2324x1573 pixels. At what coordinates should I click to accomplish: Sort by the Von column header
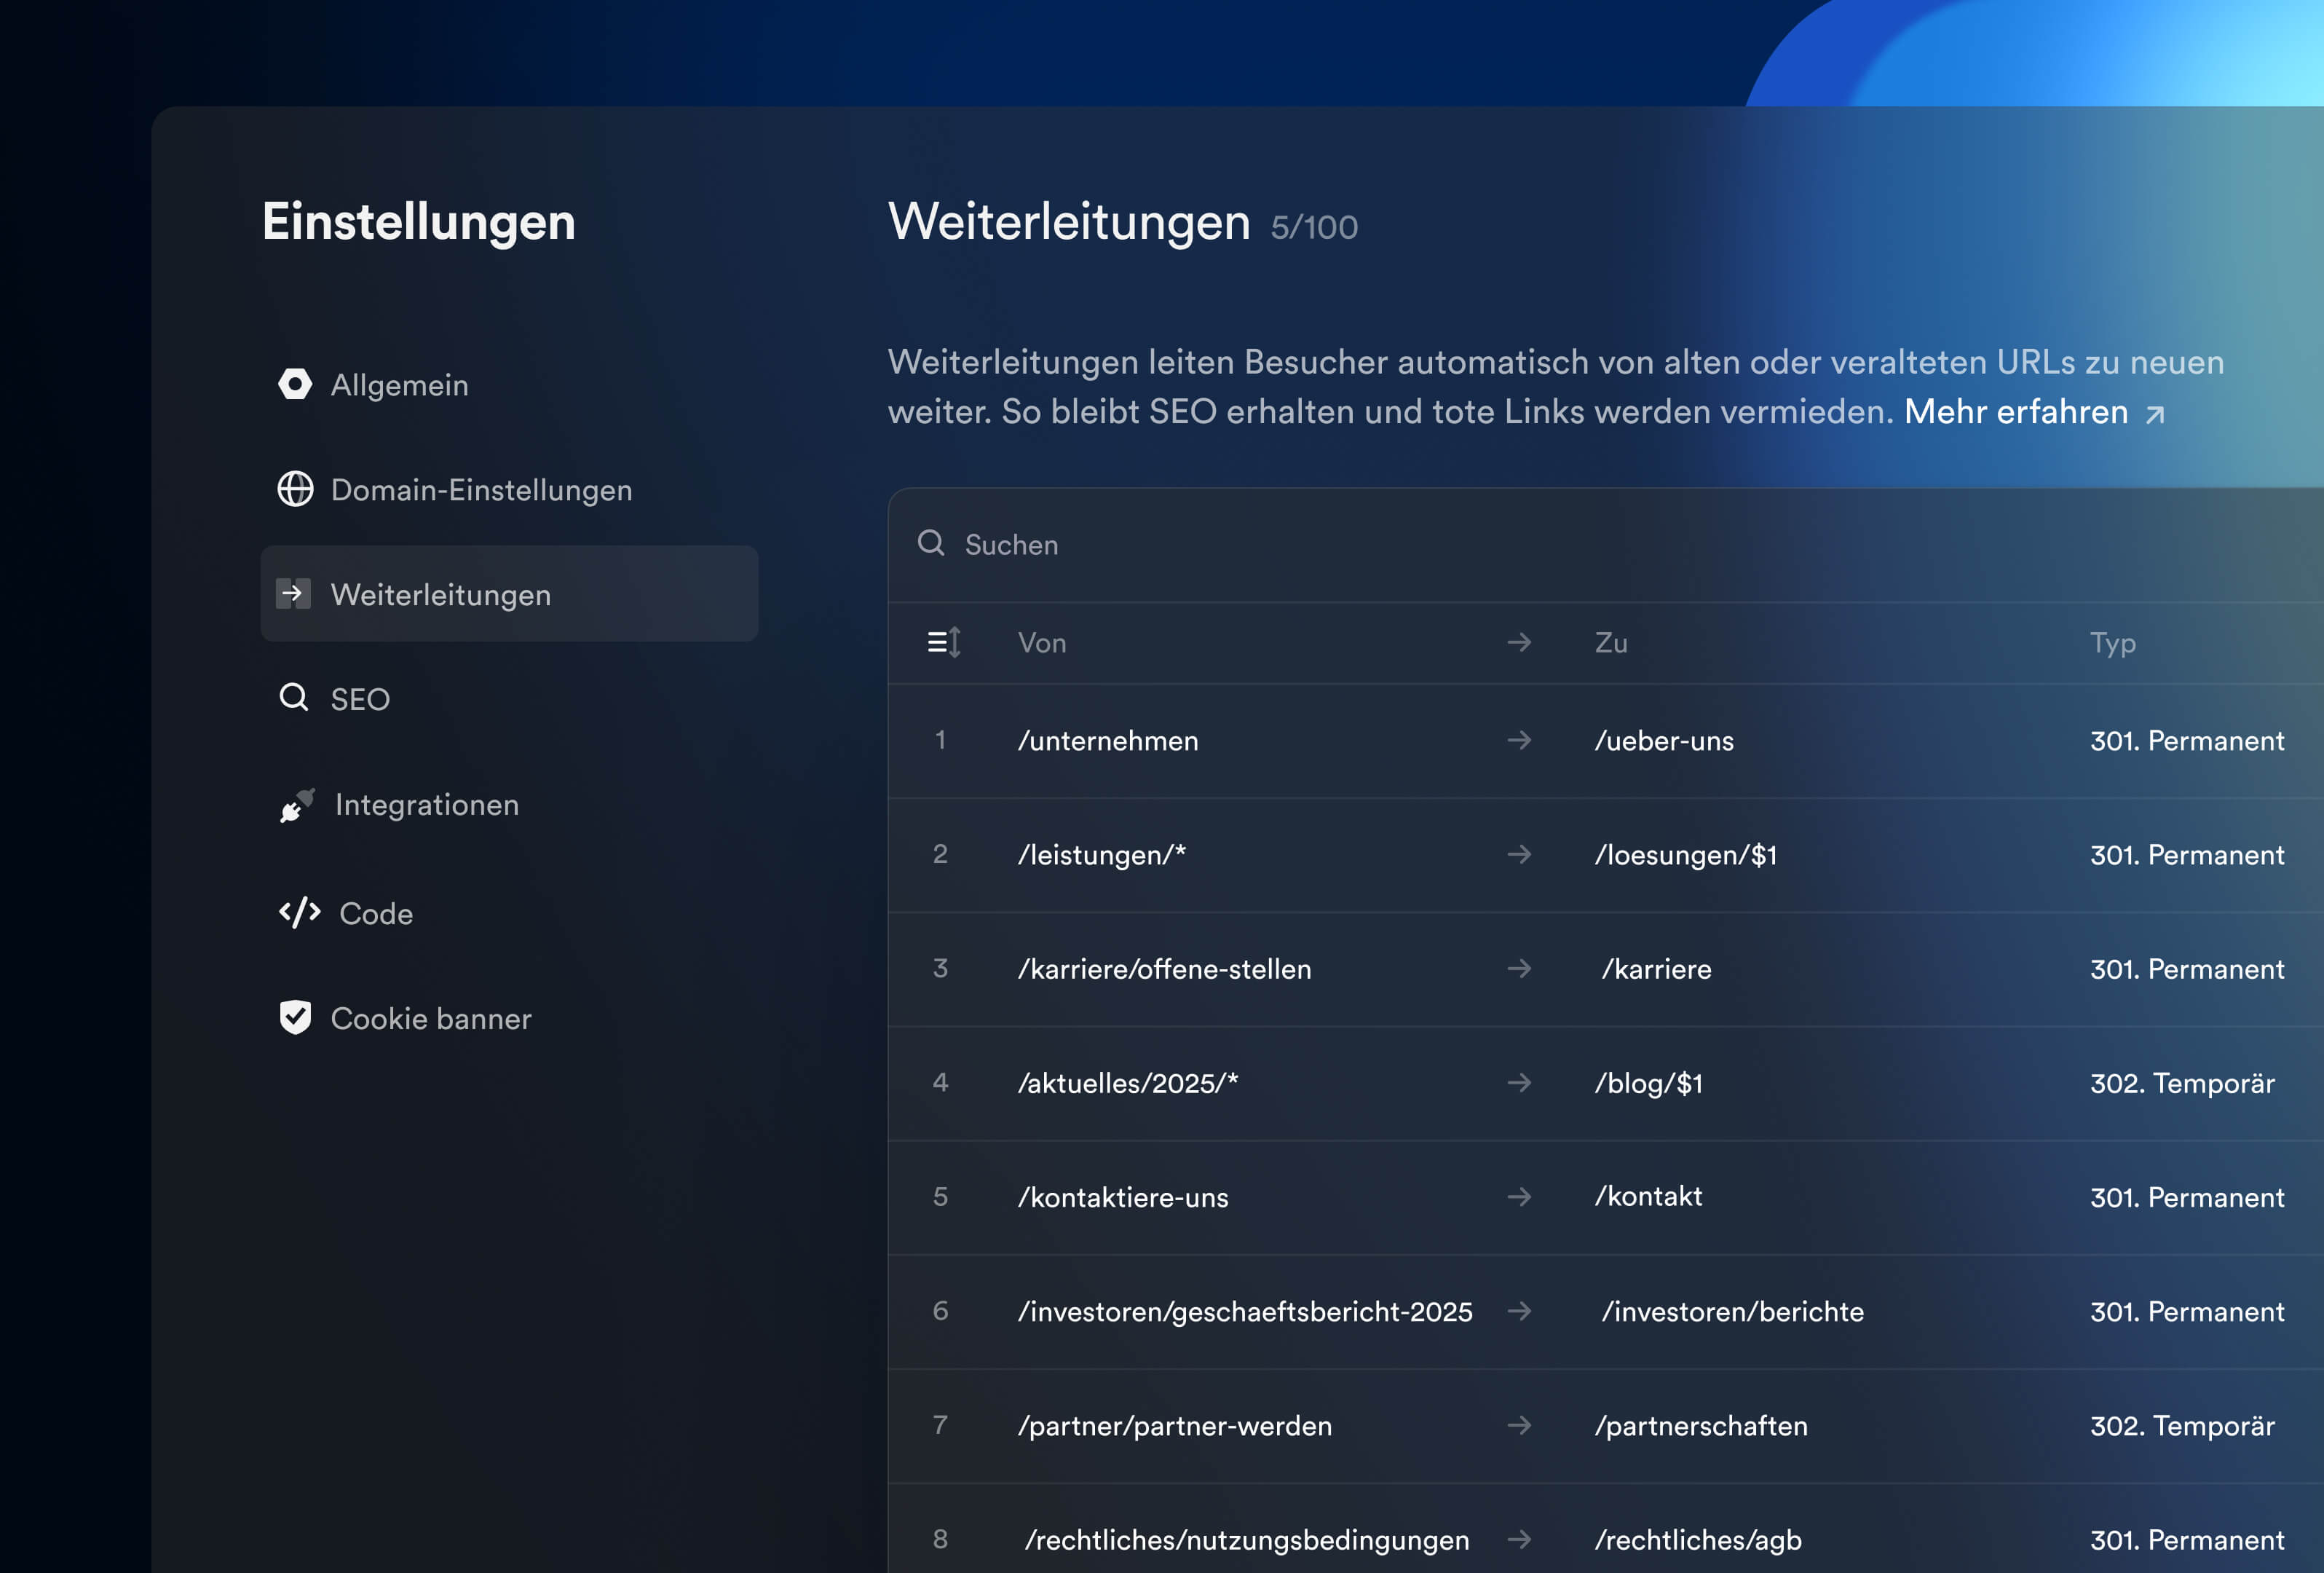point(1042,643)
